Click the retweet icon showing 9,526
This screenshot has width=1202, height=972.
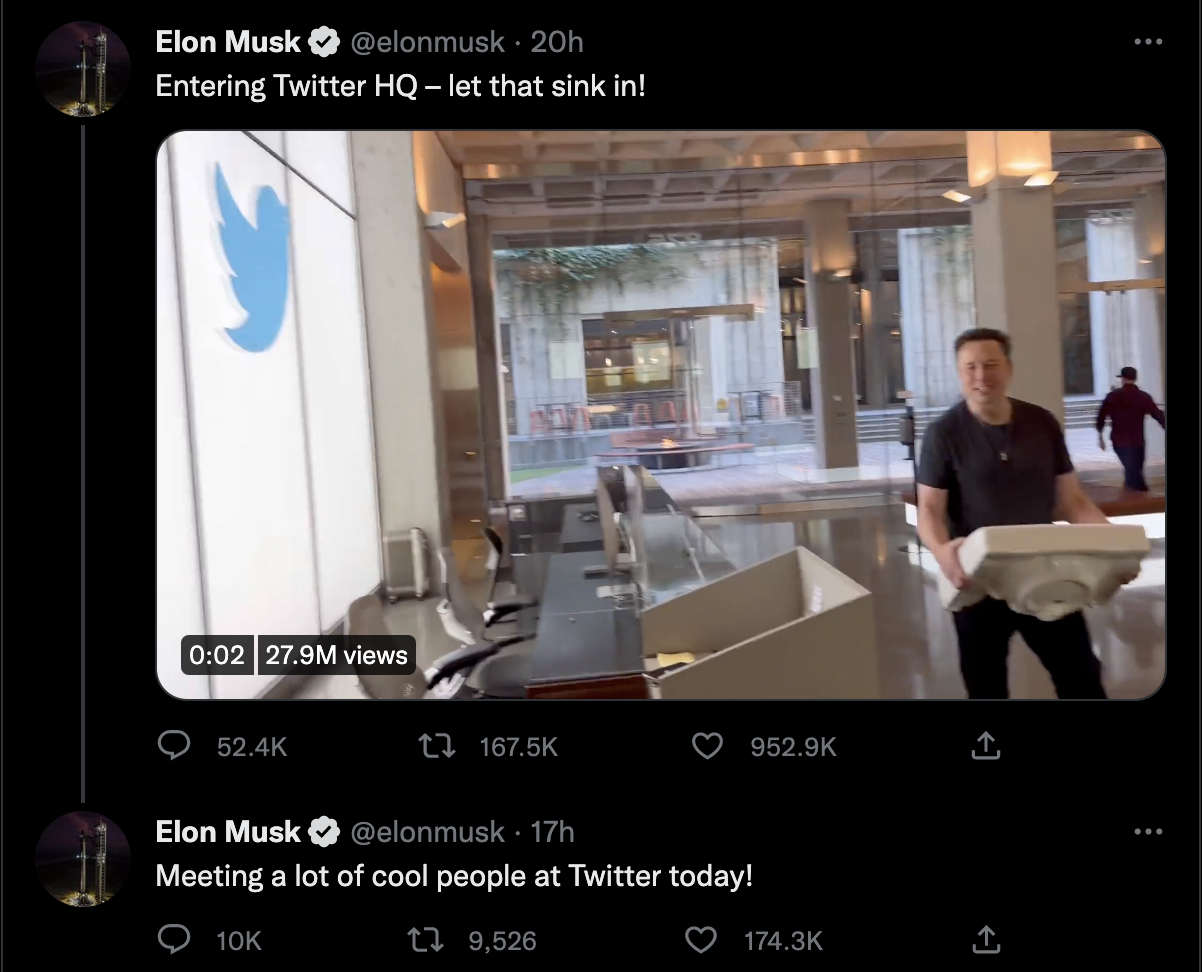coord(425,940)
